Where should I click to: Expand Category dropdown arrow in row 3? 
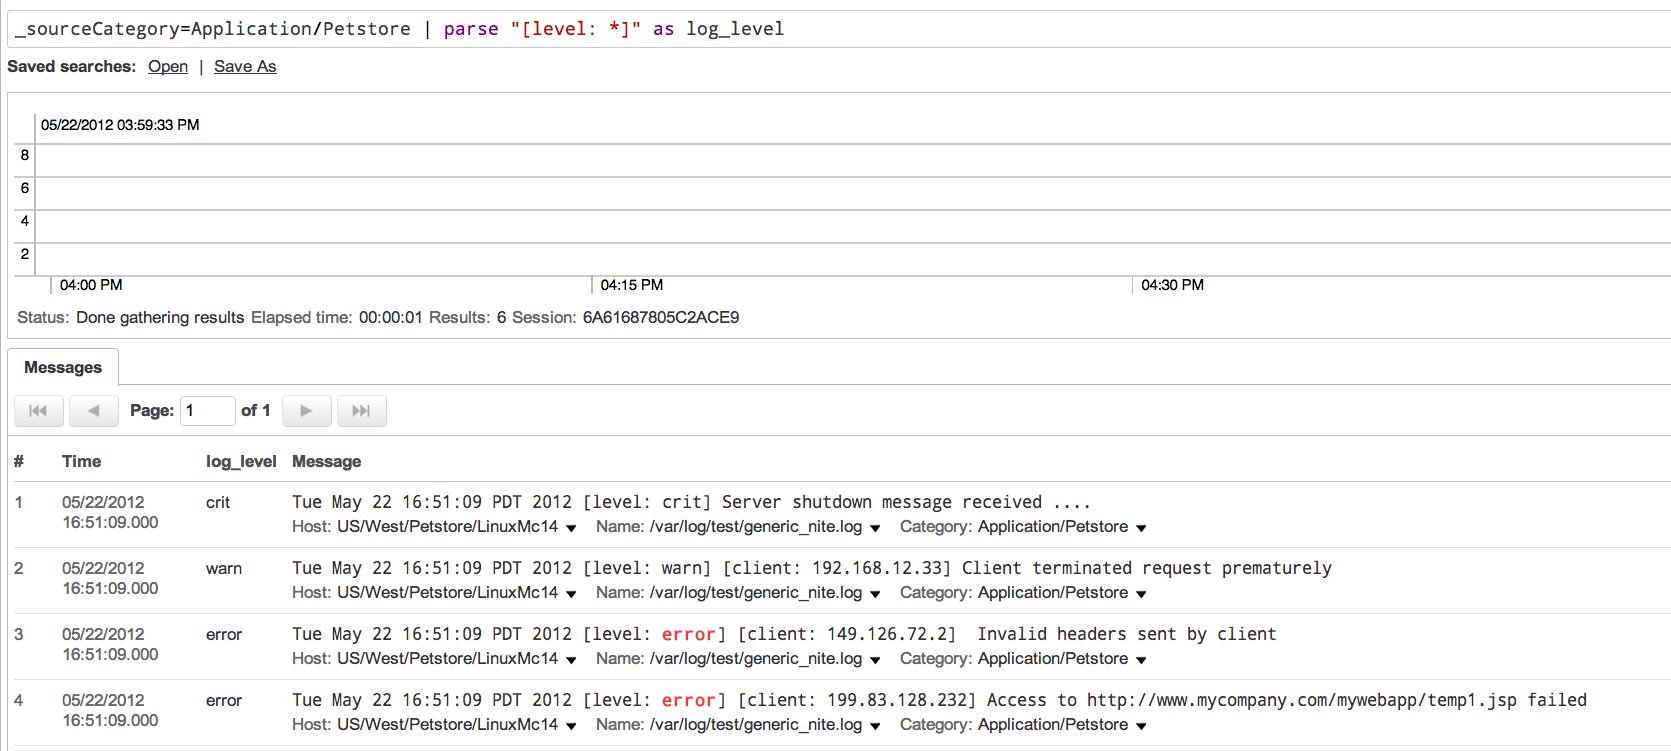pyautogui.click(x=1141, y=660)
